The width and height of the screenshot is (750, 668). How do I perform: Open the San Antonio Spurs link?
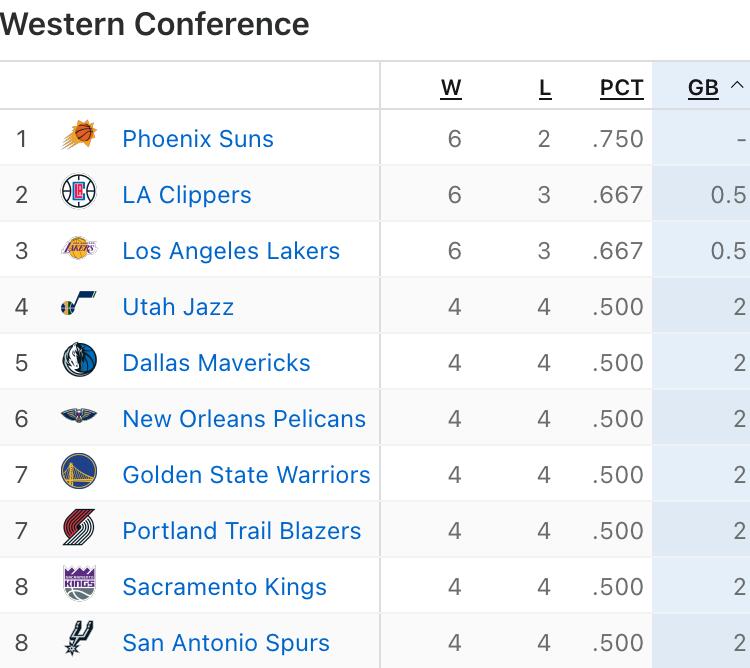click(226, 643)
